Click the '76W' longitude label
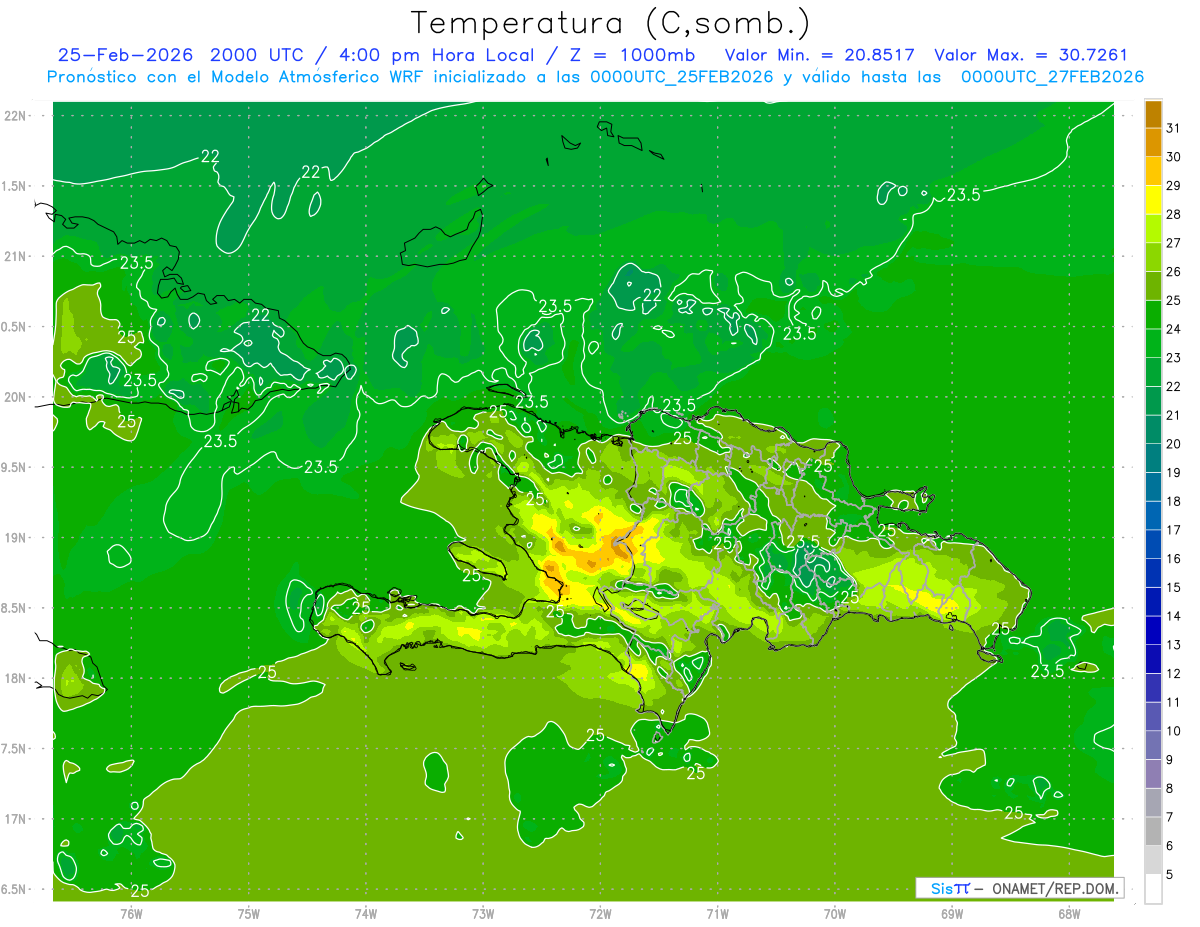1200x927 pixels. coord(131,913)
